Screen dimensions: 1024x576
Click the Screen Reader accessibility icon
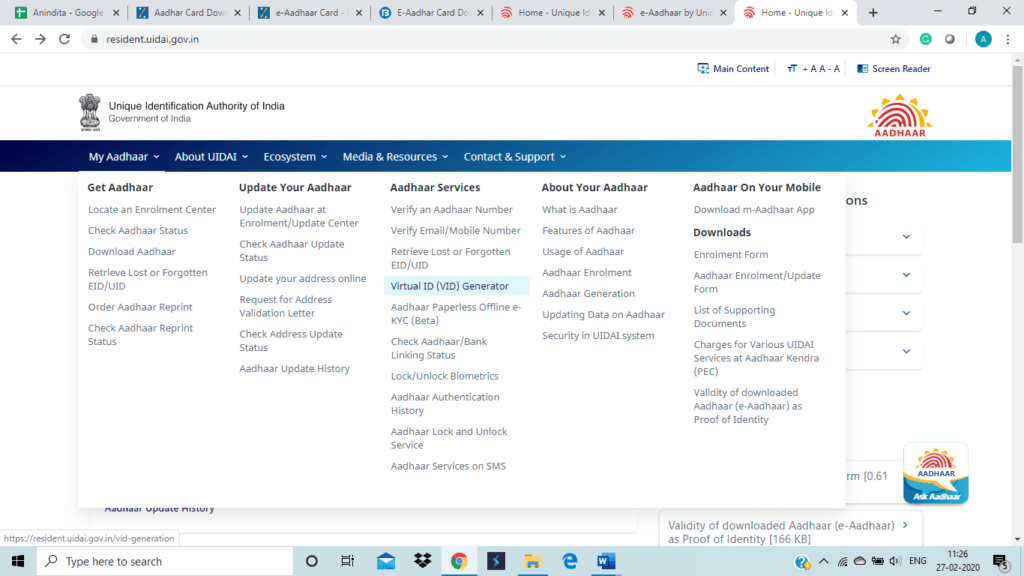point(863,69)
